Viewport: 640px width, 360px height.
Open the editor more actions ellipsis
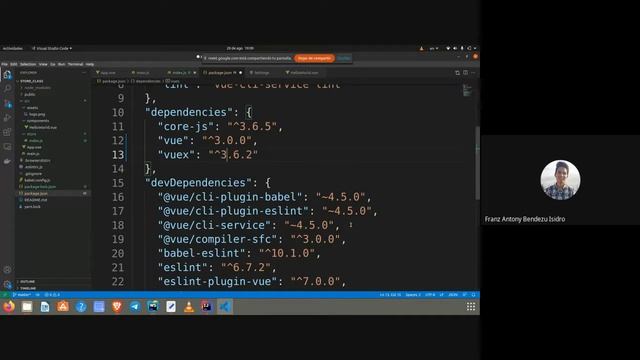(473, 73)
